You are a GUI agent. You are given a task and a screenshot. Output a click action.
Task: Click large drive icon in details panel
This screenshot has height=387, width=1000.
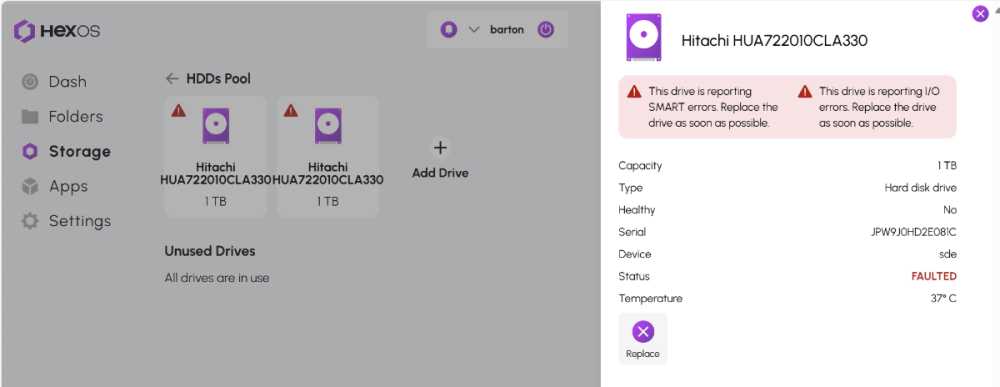click(643, 38)
